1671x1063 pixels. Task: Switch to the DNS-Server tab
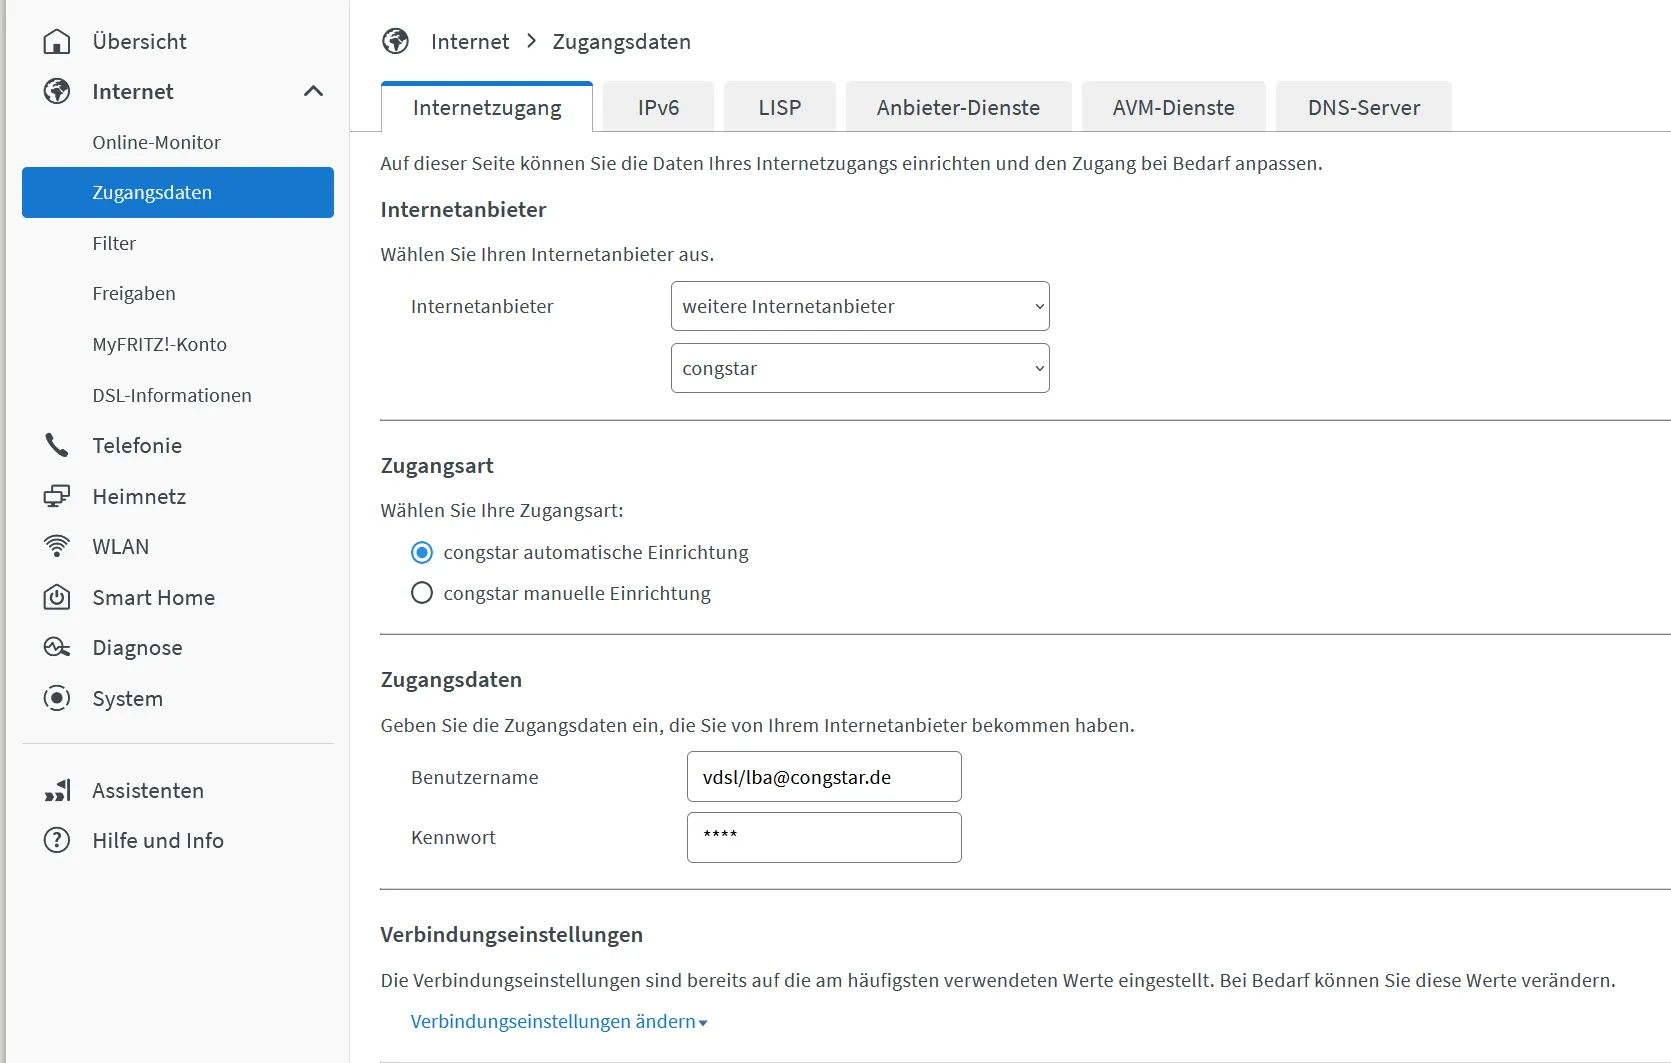pos(1363,108)
